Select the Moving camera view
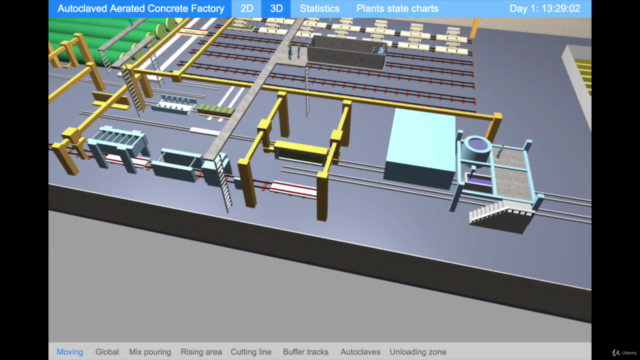Viewport: 640px width, 360px height. pyautogui.click(x=70, y=352)
